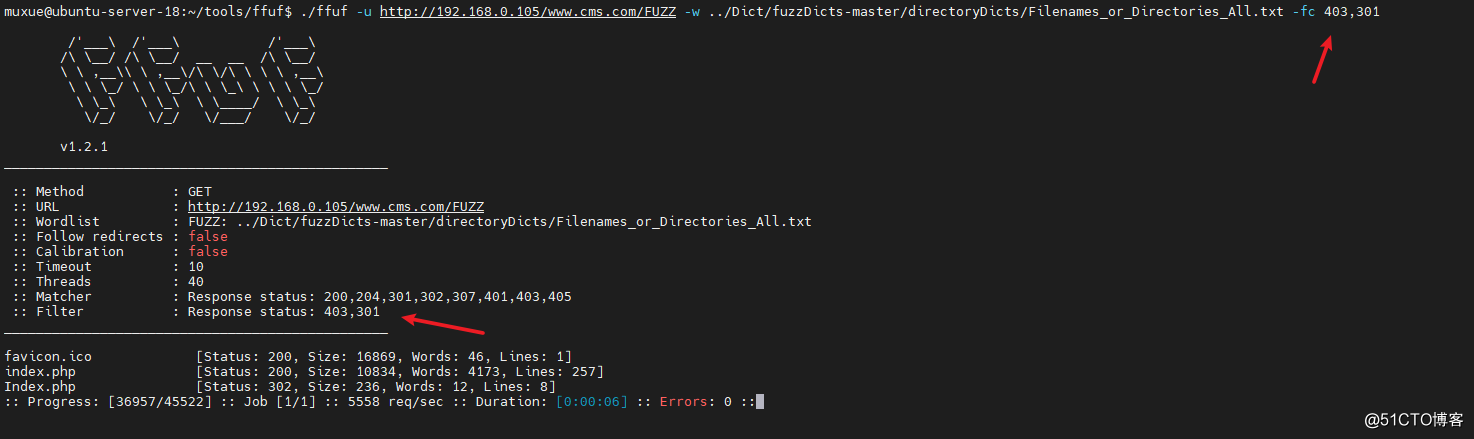Click the URL link in the command line
1474x439 pixels.
(528, 11)
